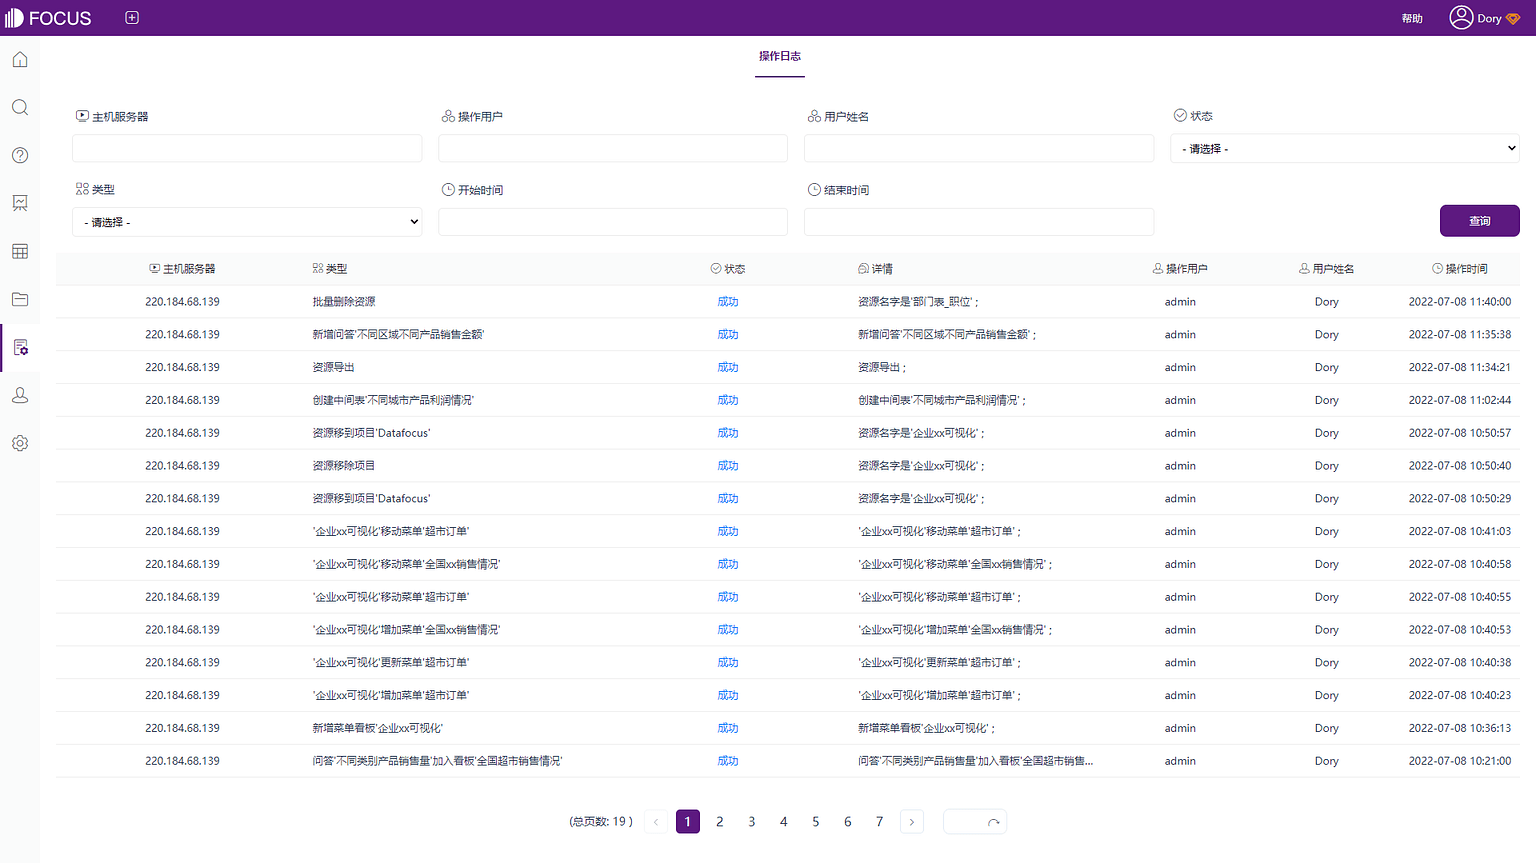Click the orange diamond badge icon
Screen dimensions: 1536x863
pos(1513,19)
